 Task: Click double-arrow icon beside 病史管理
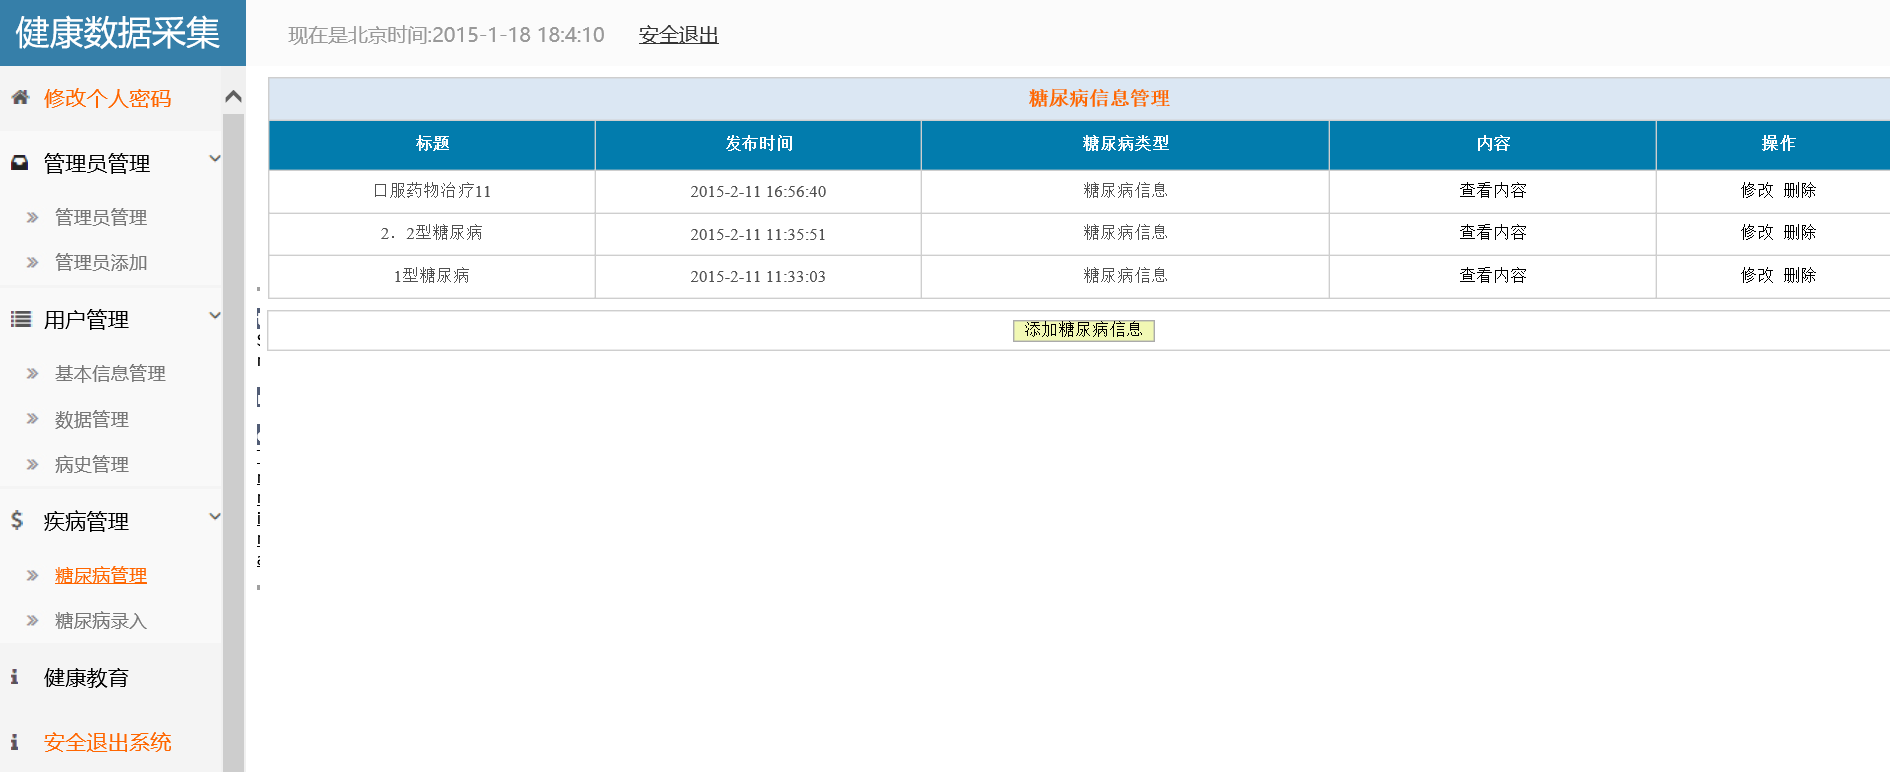coord(33,465)
